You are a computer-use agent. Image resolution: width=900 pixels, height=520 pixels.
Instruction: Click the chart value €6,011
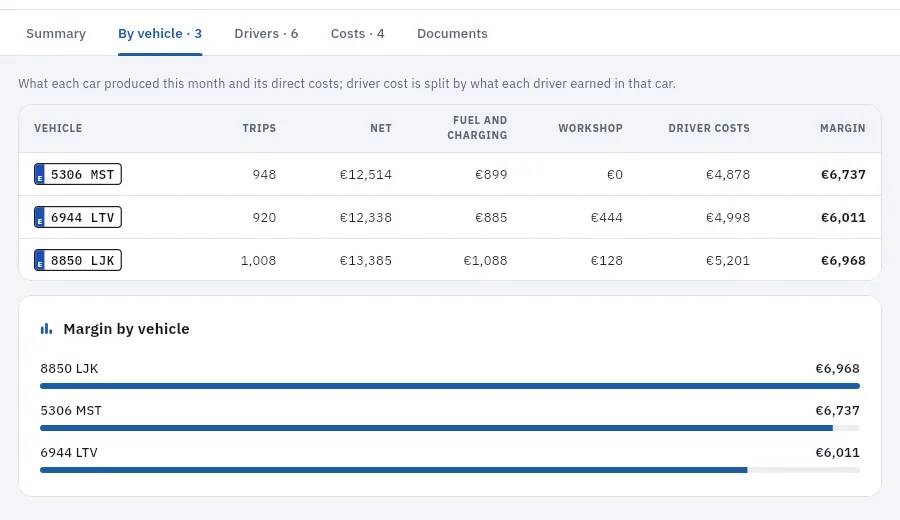click(x=837, y=452)
